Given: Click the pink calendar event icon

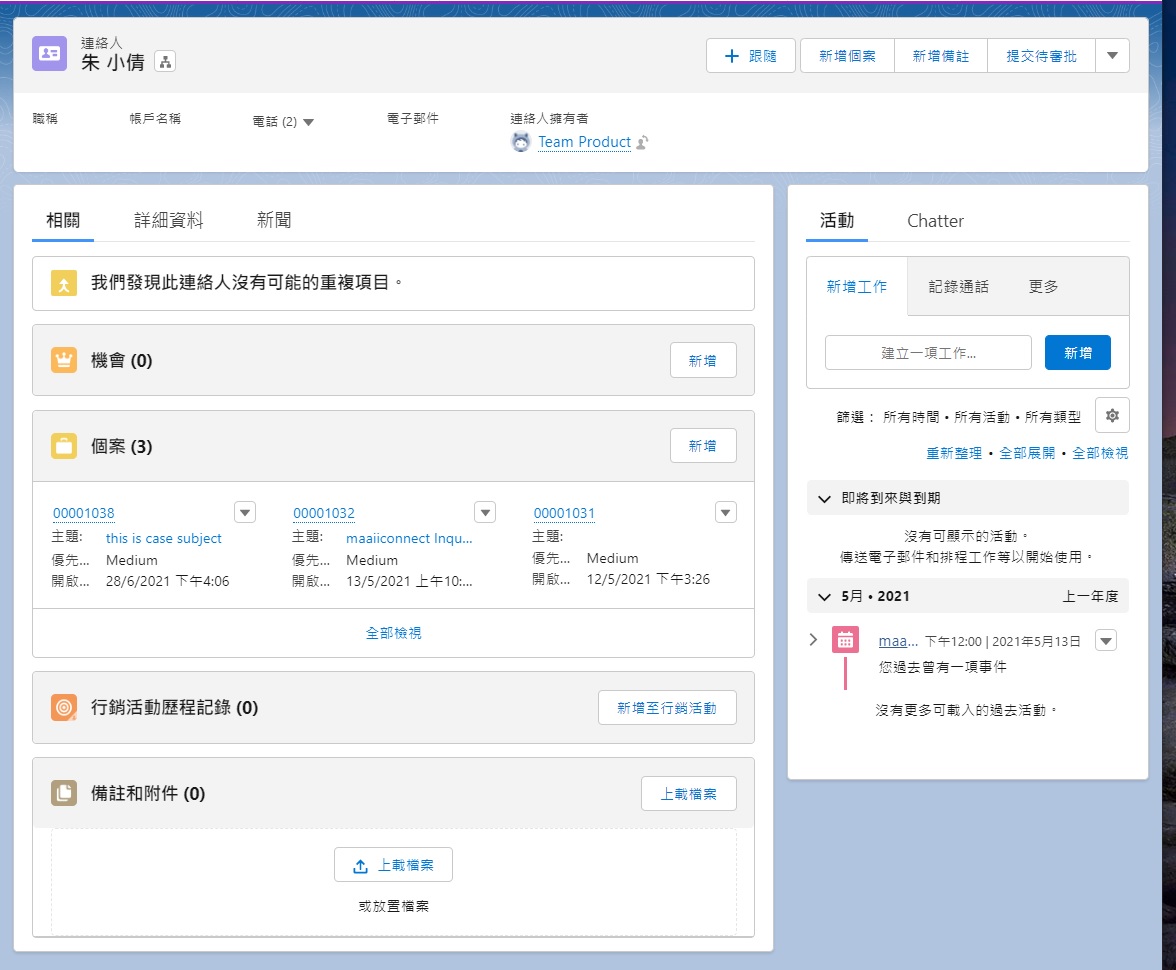Looking at the screenshot, I should [845, 641].
